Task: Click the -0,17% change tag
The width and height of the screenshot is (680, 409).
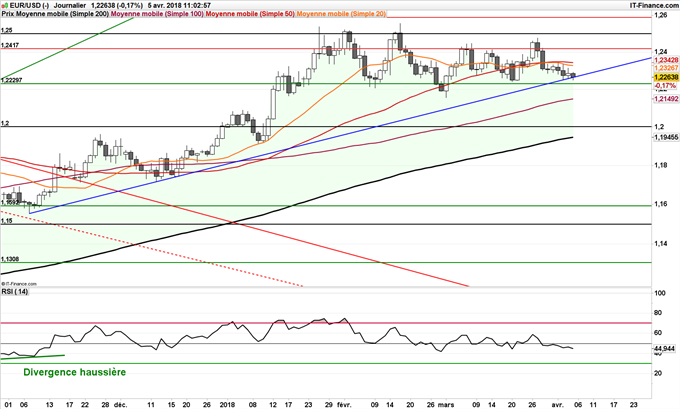Action: pyautogui.click(x=665, y=86)
